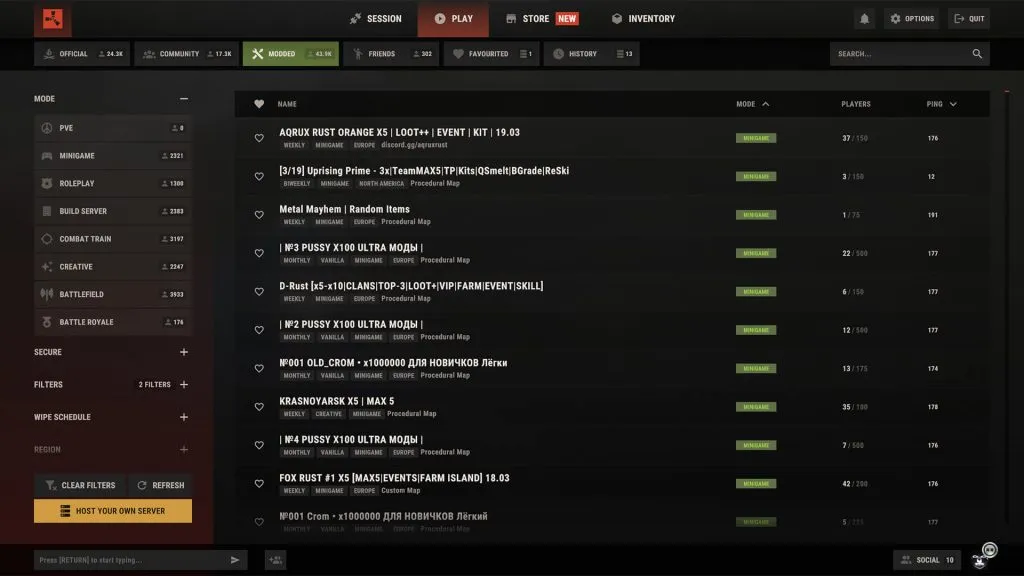Screen dimensions: 1024x576
Task: Select the Creative mode filter
Action: click(x=113, y=266)
